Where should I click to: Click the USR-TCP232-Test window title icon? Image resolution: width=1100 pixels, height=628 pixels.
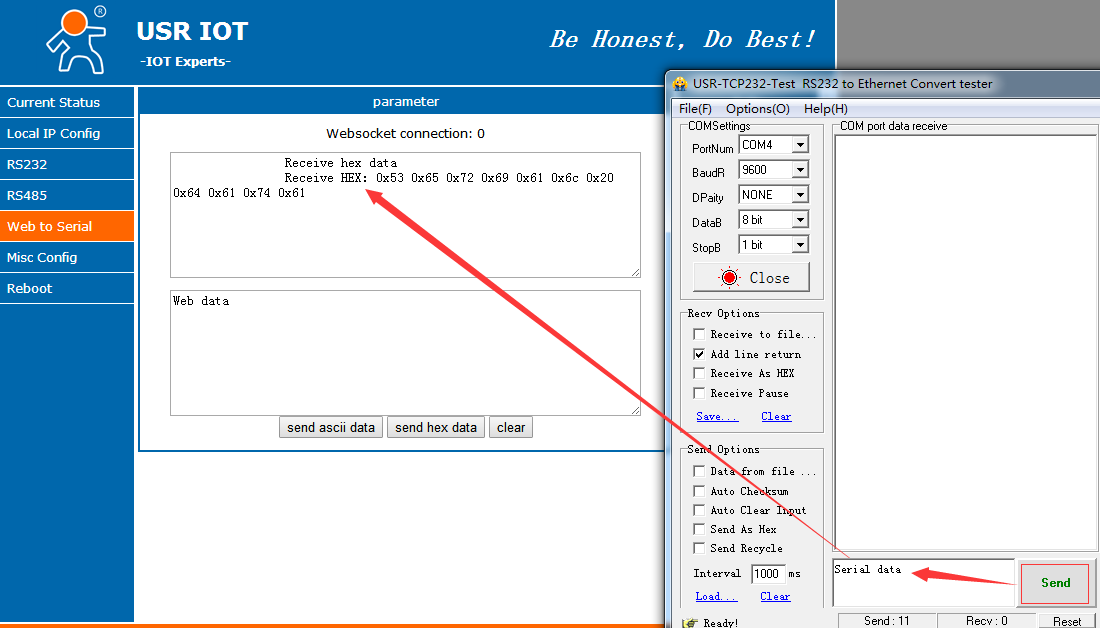coord(680,83)
